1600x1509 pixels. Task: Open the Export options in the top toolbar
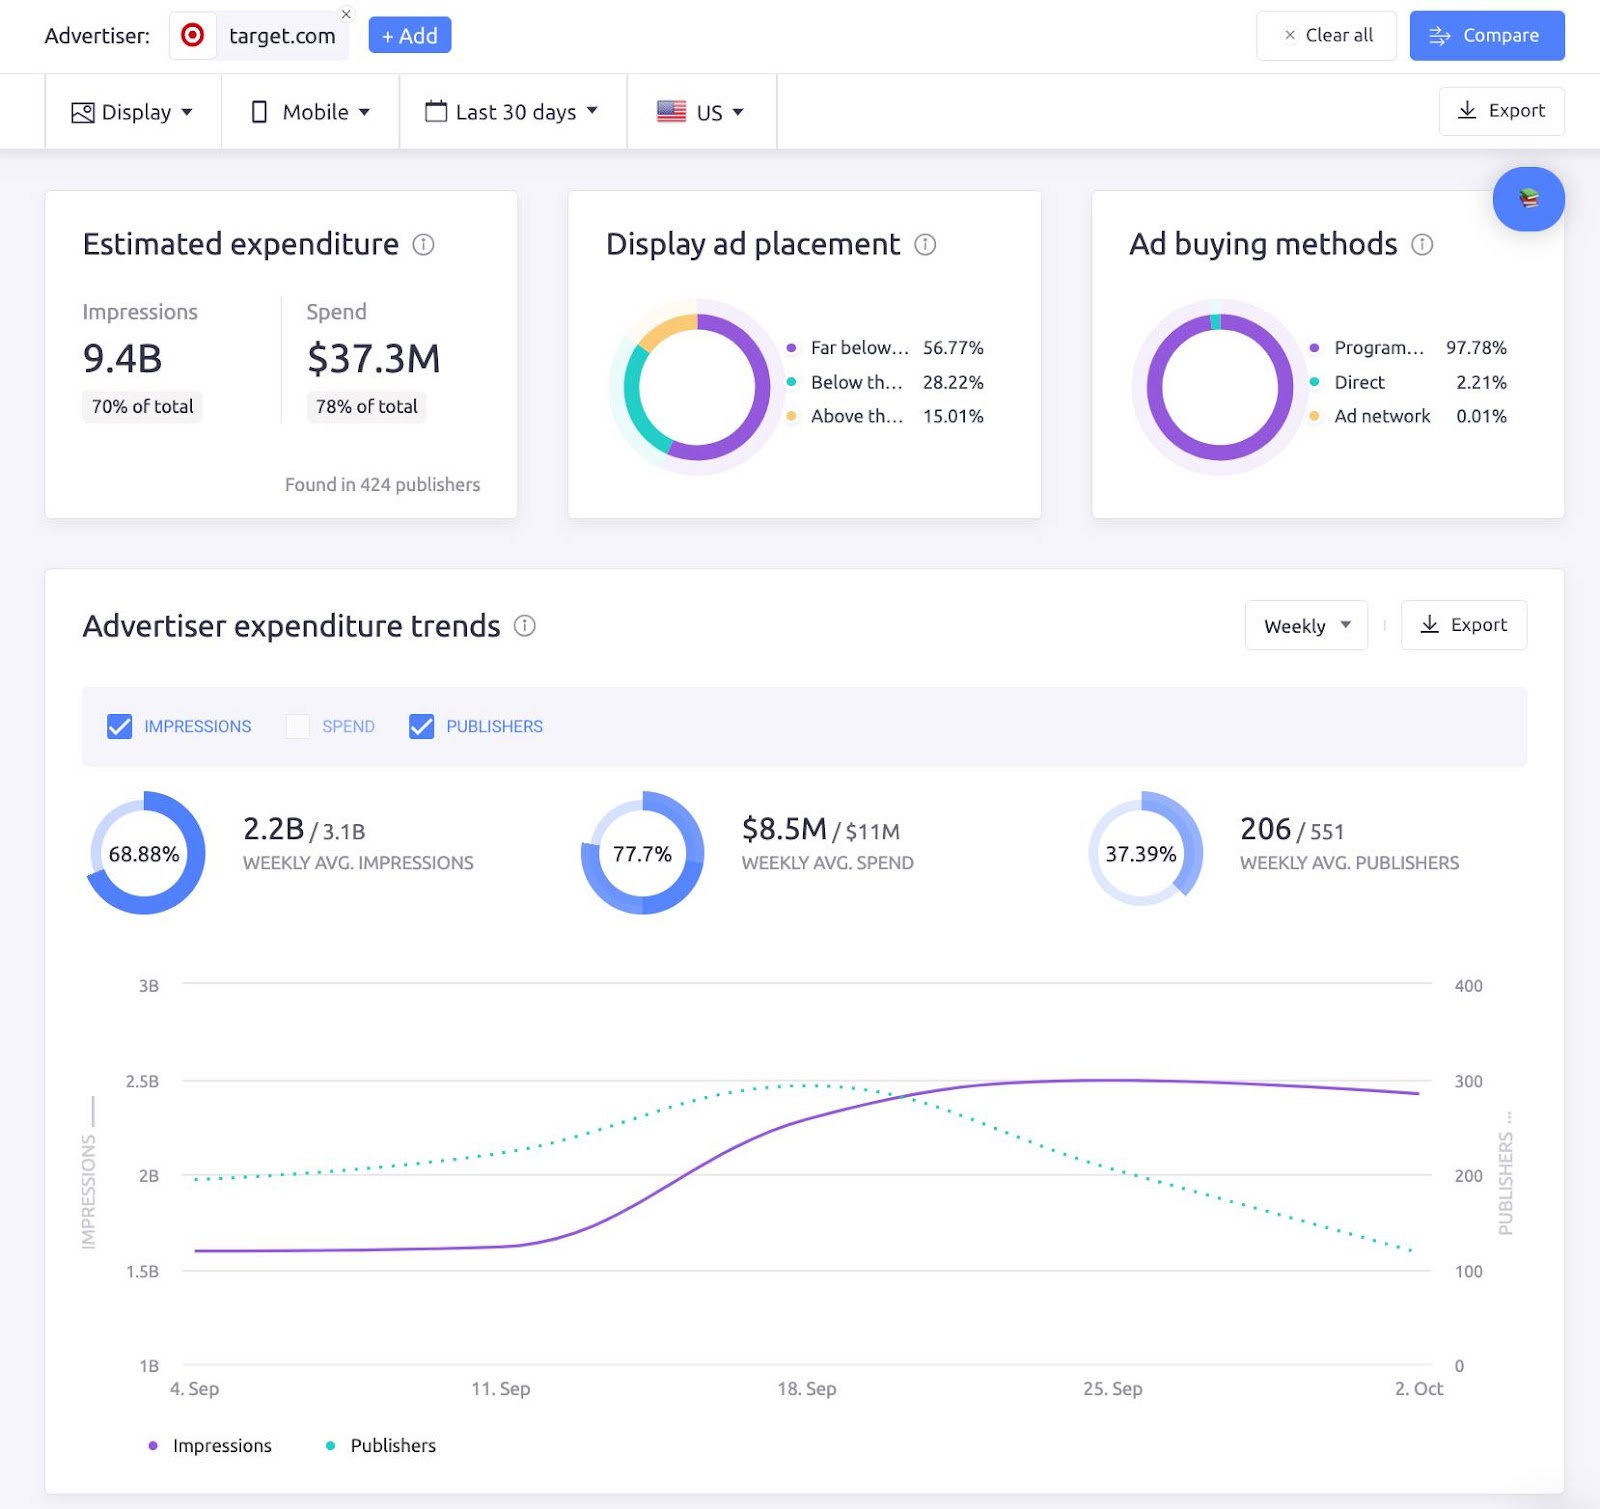[x=1501, y=111]
